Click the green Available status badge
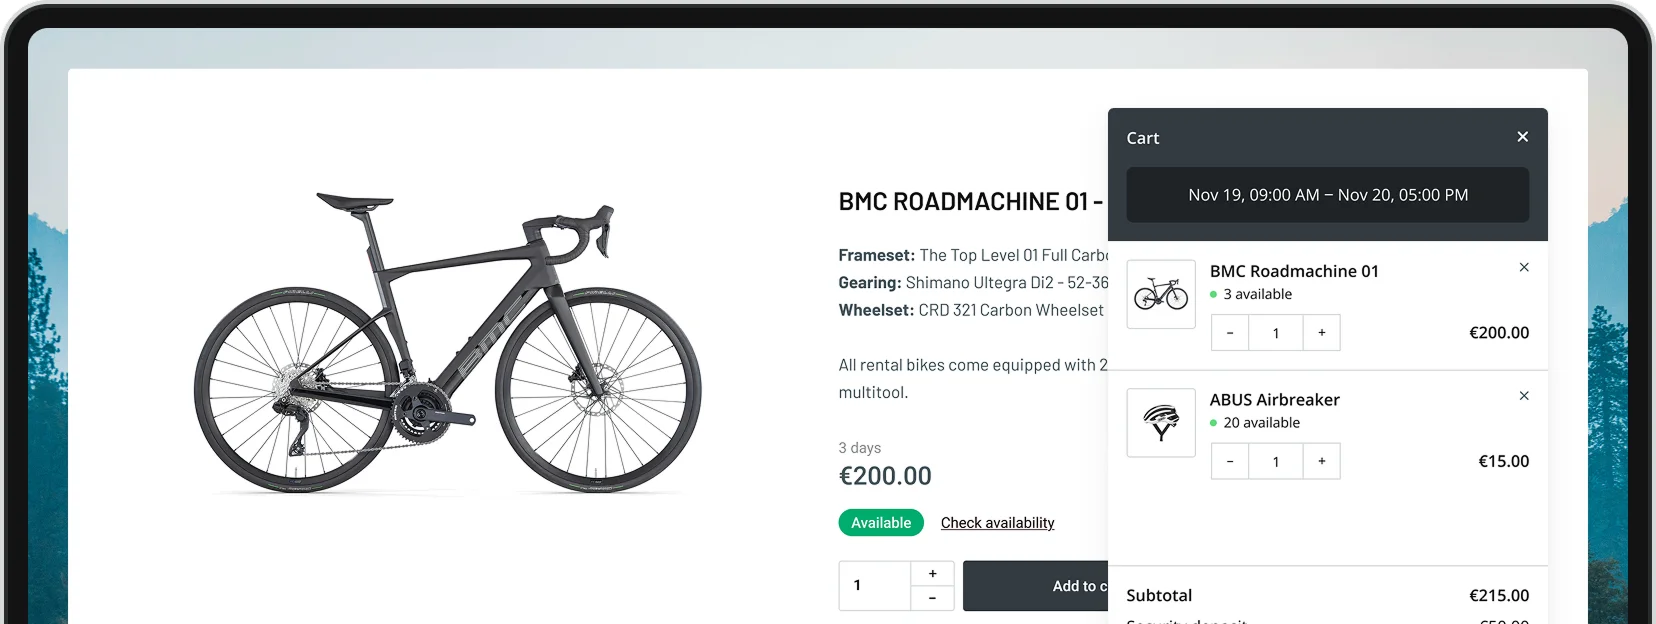Image resolution: width=1656 pixels, height=624 pixels. [x=881, y=523]
